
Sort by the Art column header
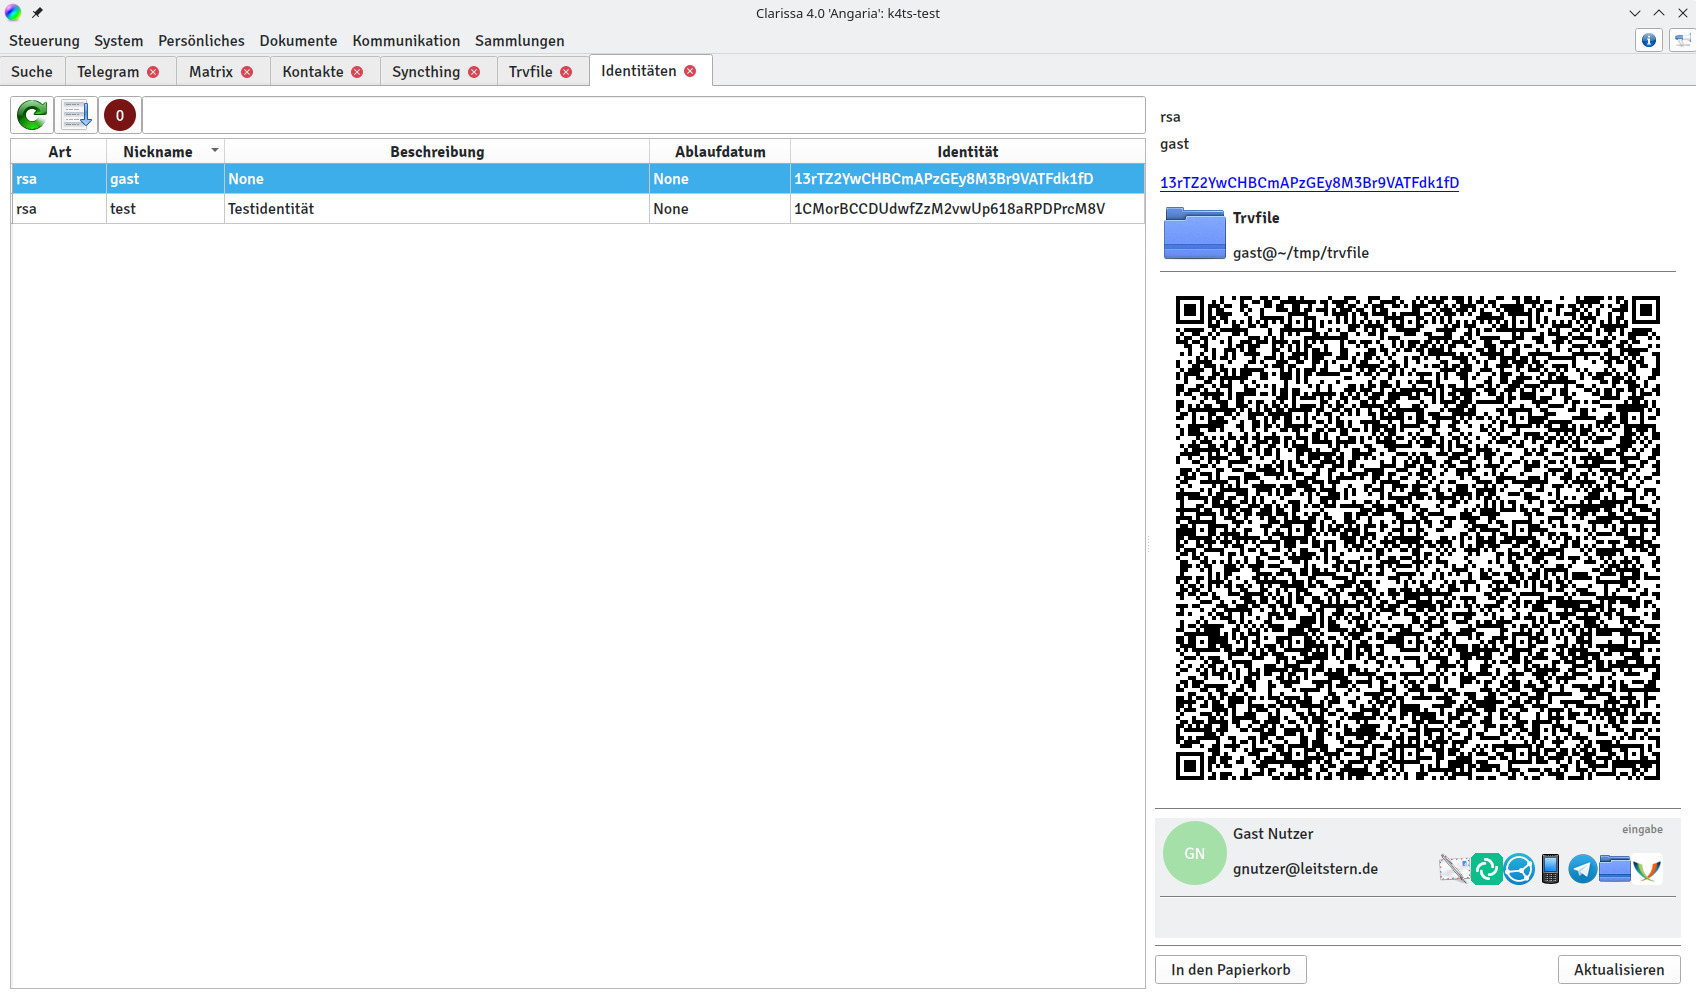(59, 152)
